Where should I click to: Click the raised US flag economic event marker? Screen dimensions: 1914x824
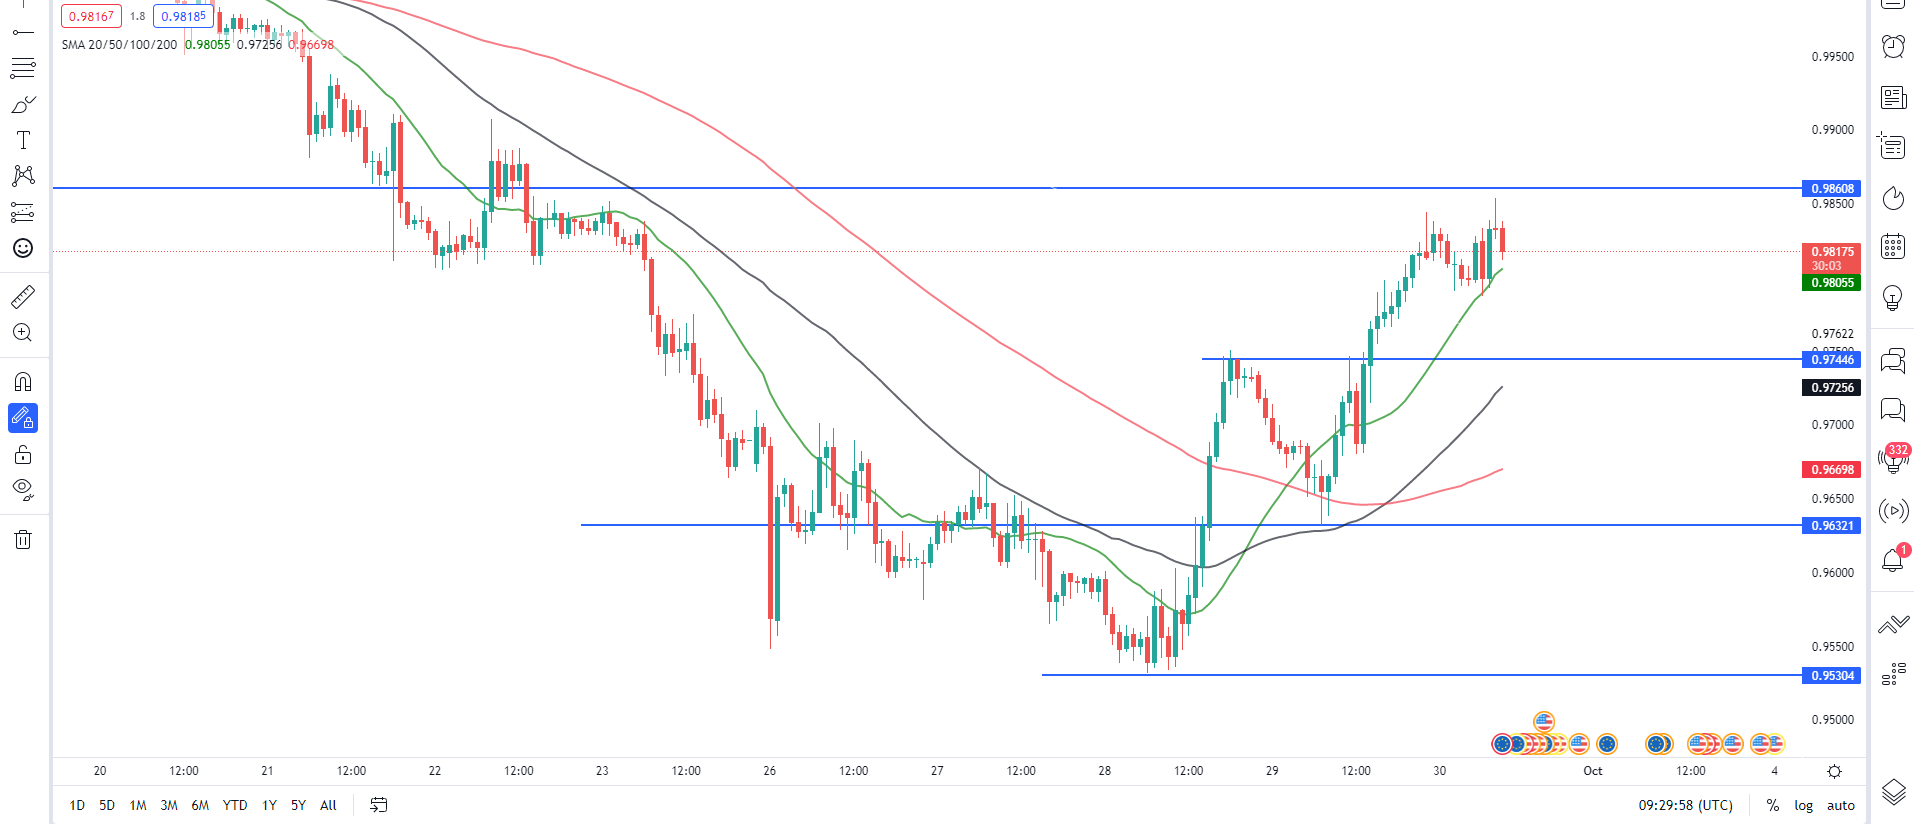(1544, 721)
